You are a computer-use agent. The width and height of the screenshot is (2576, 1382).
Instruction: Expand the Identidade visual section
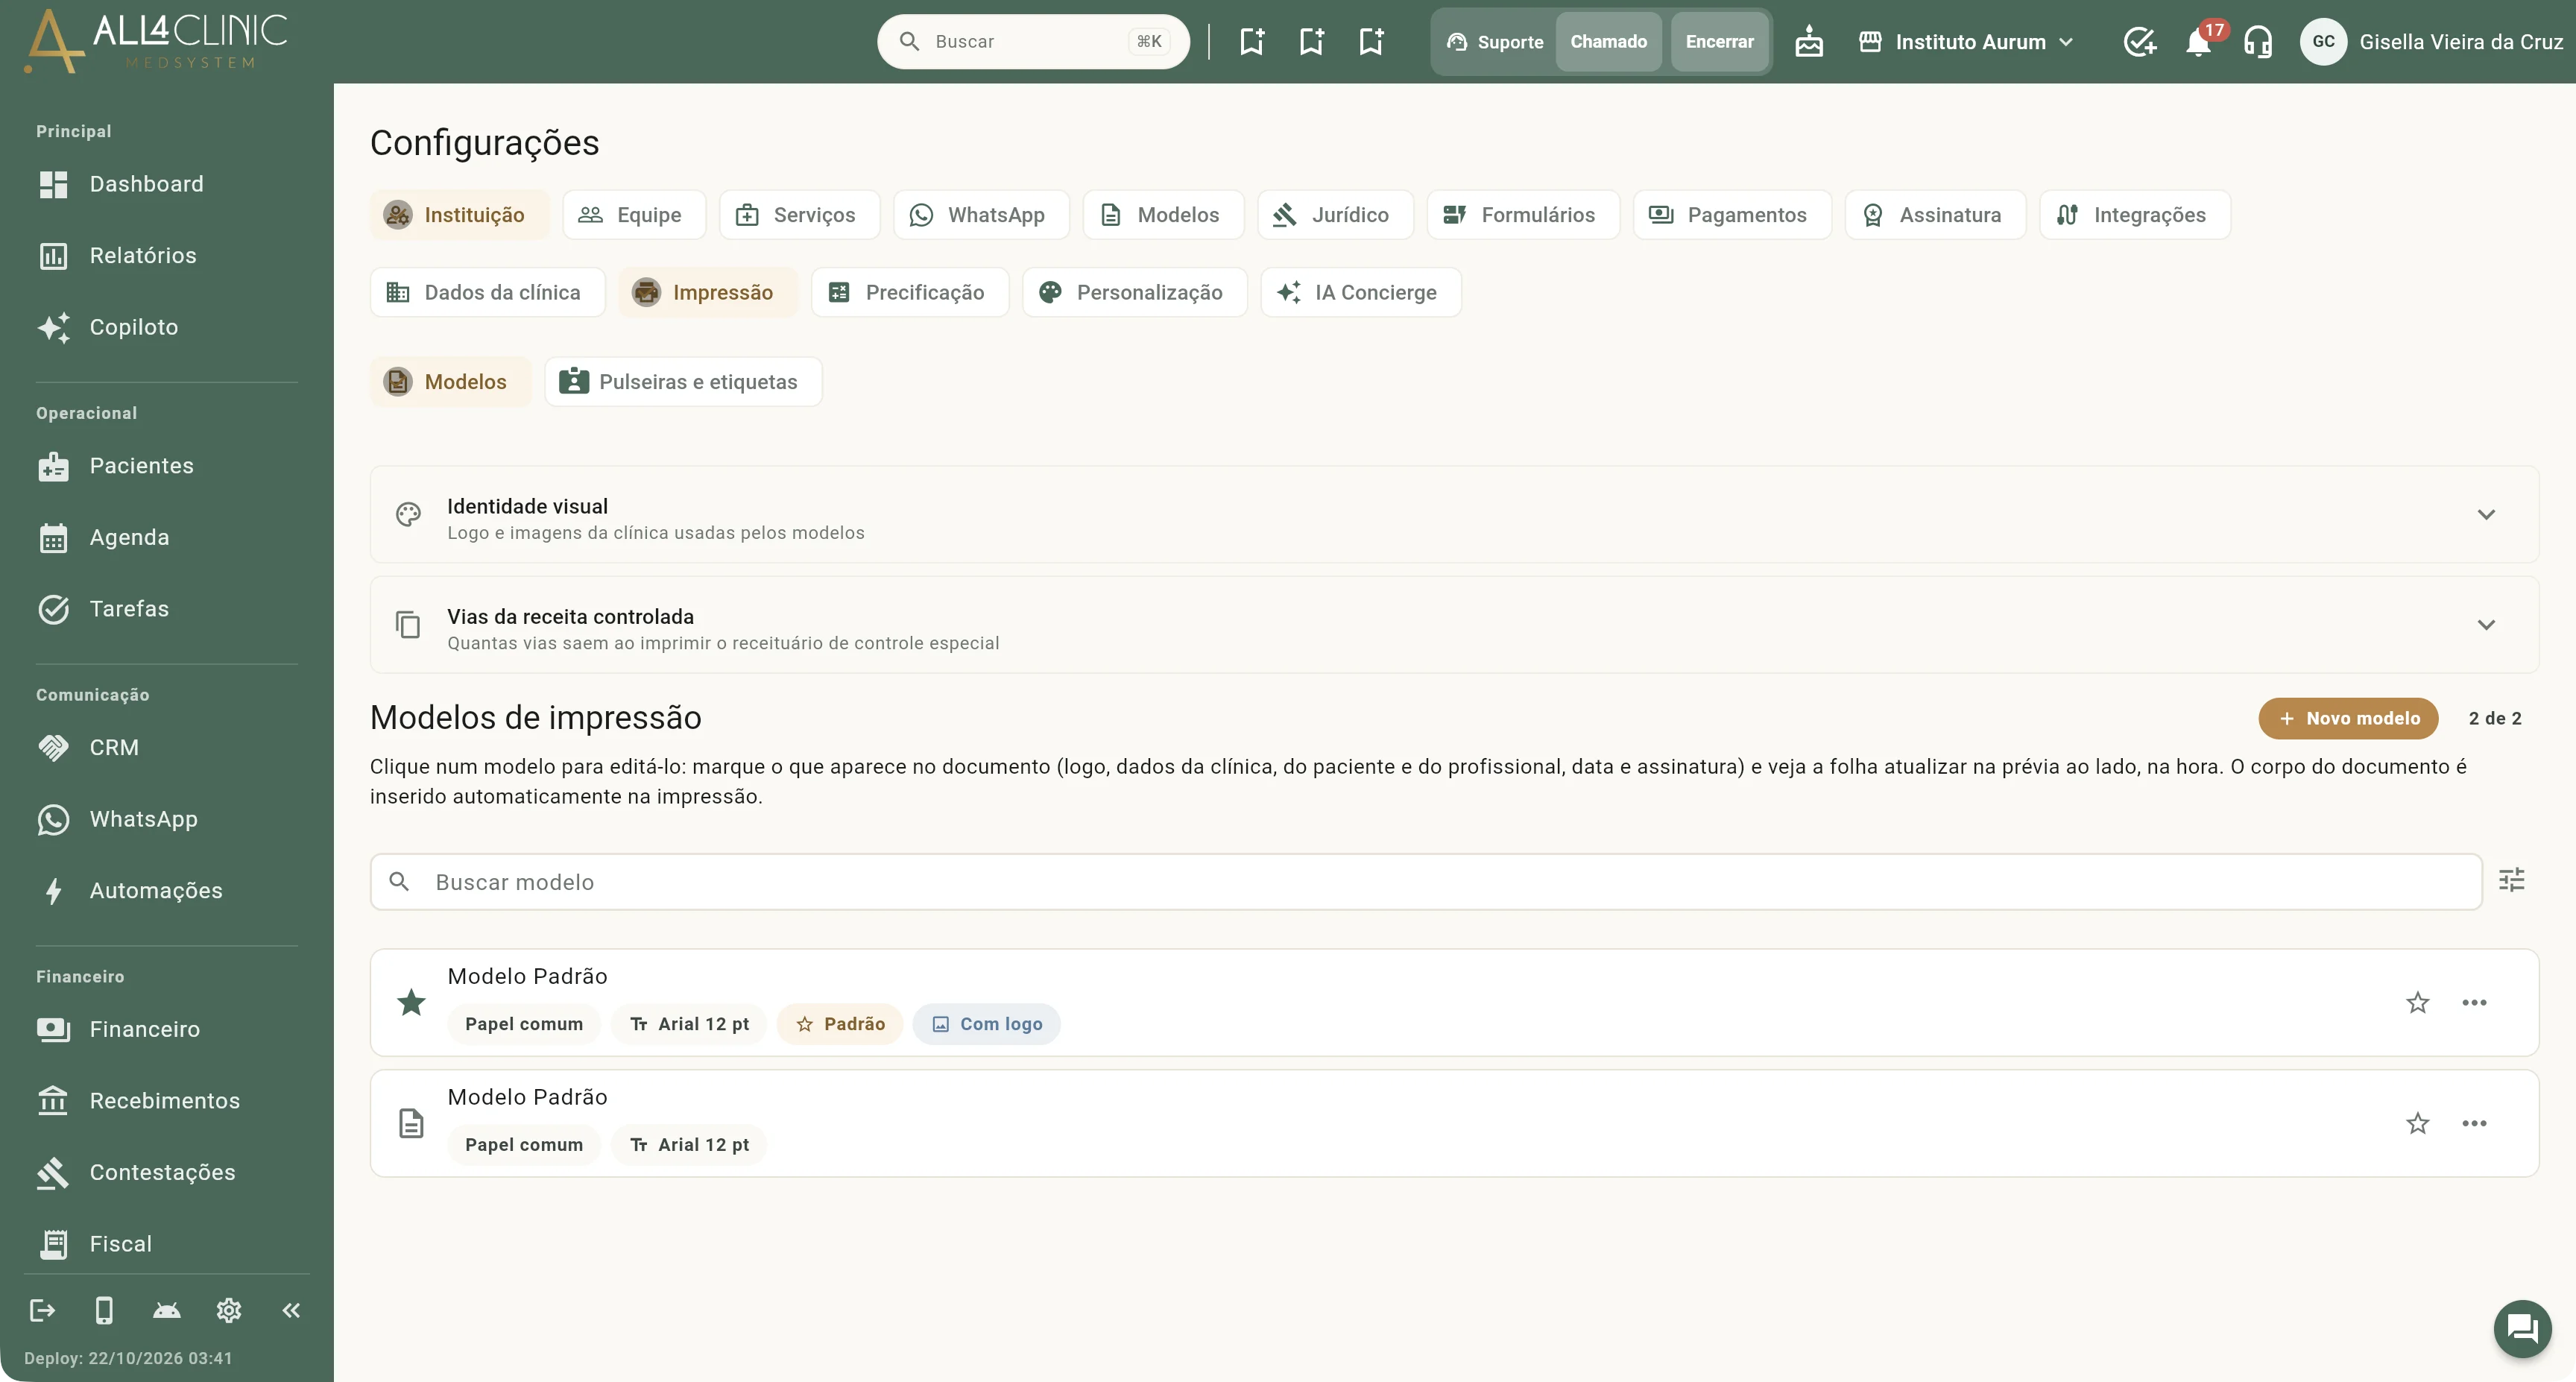pyautogui.click(x=1454, y=514)
